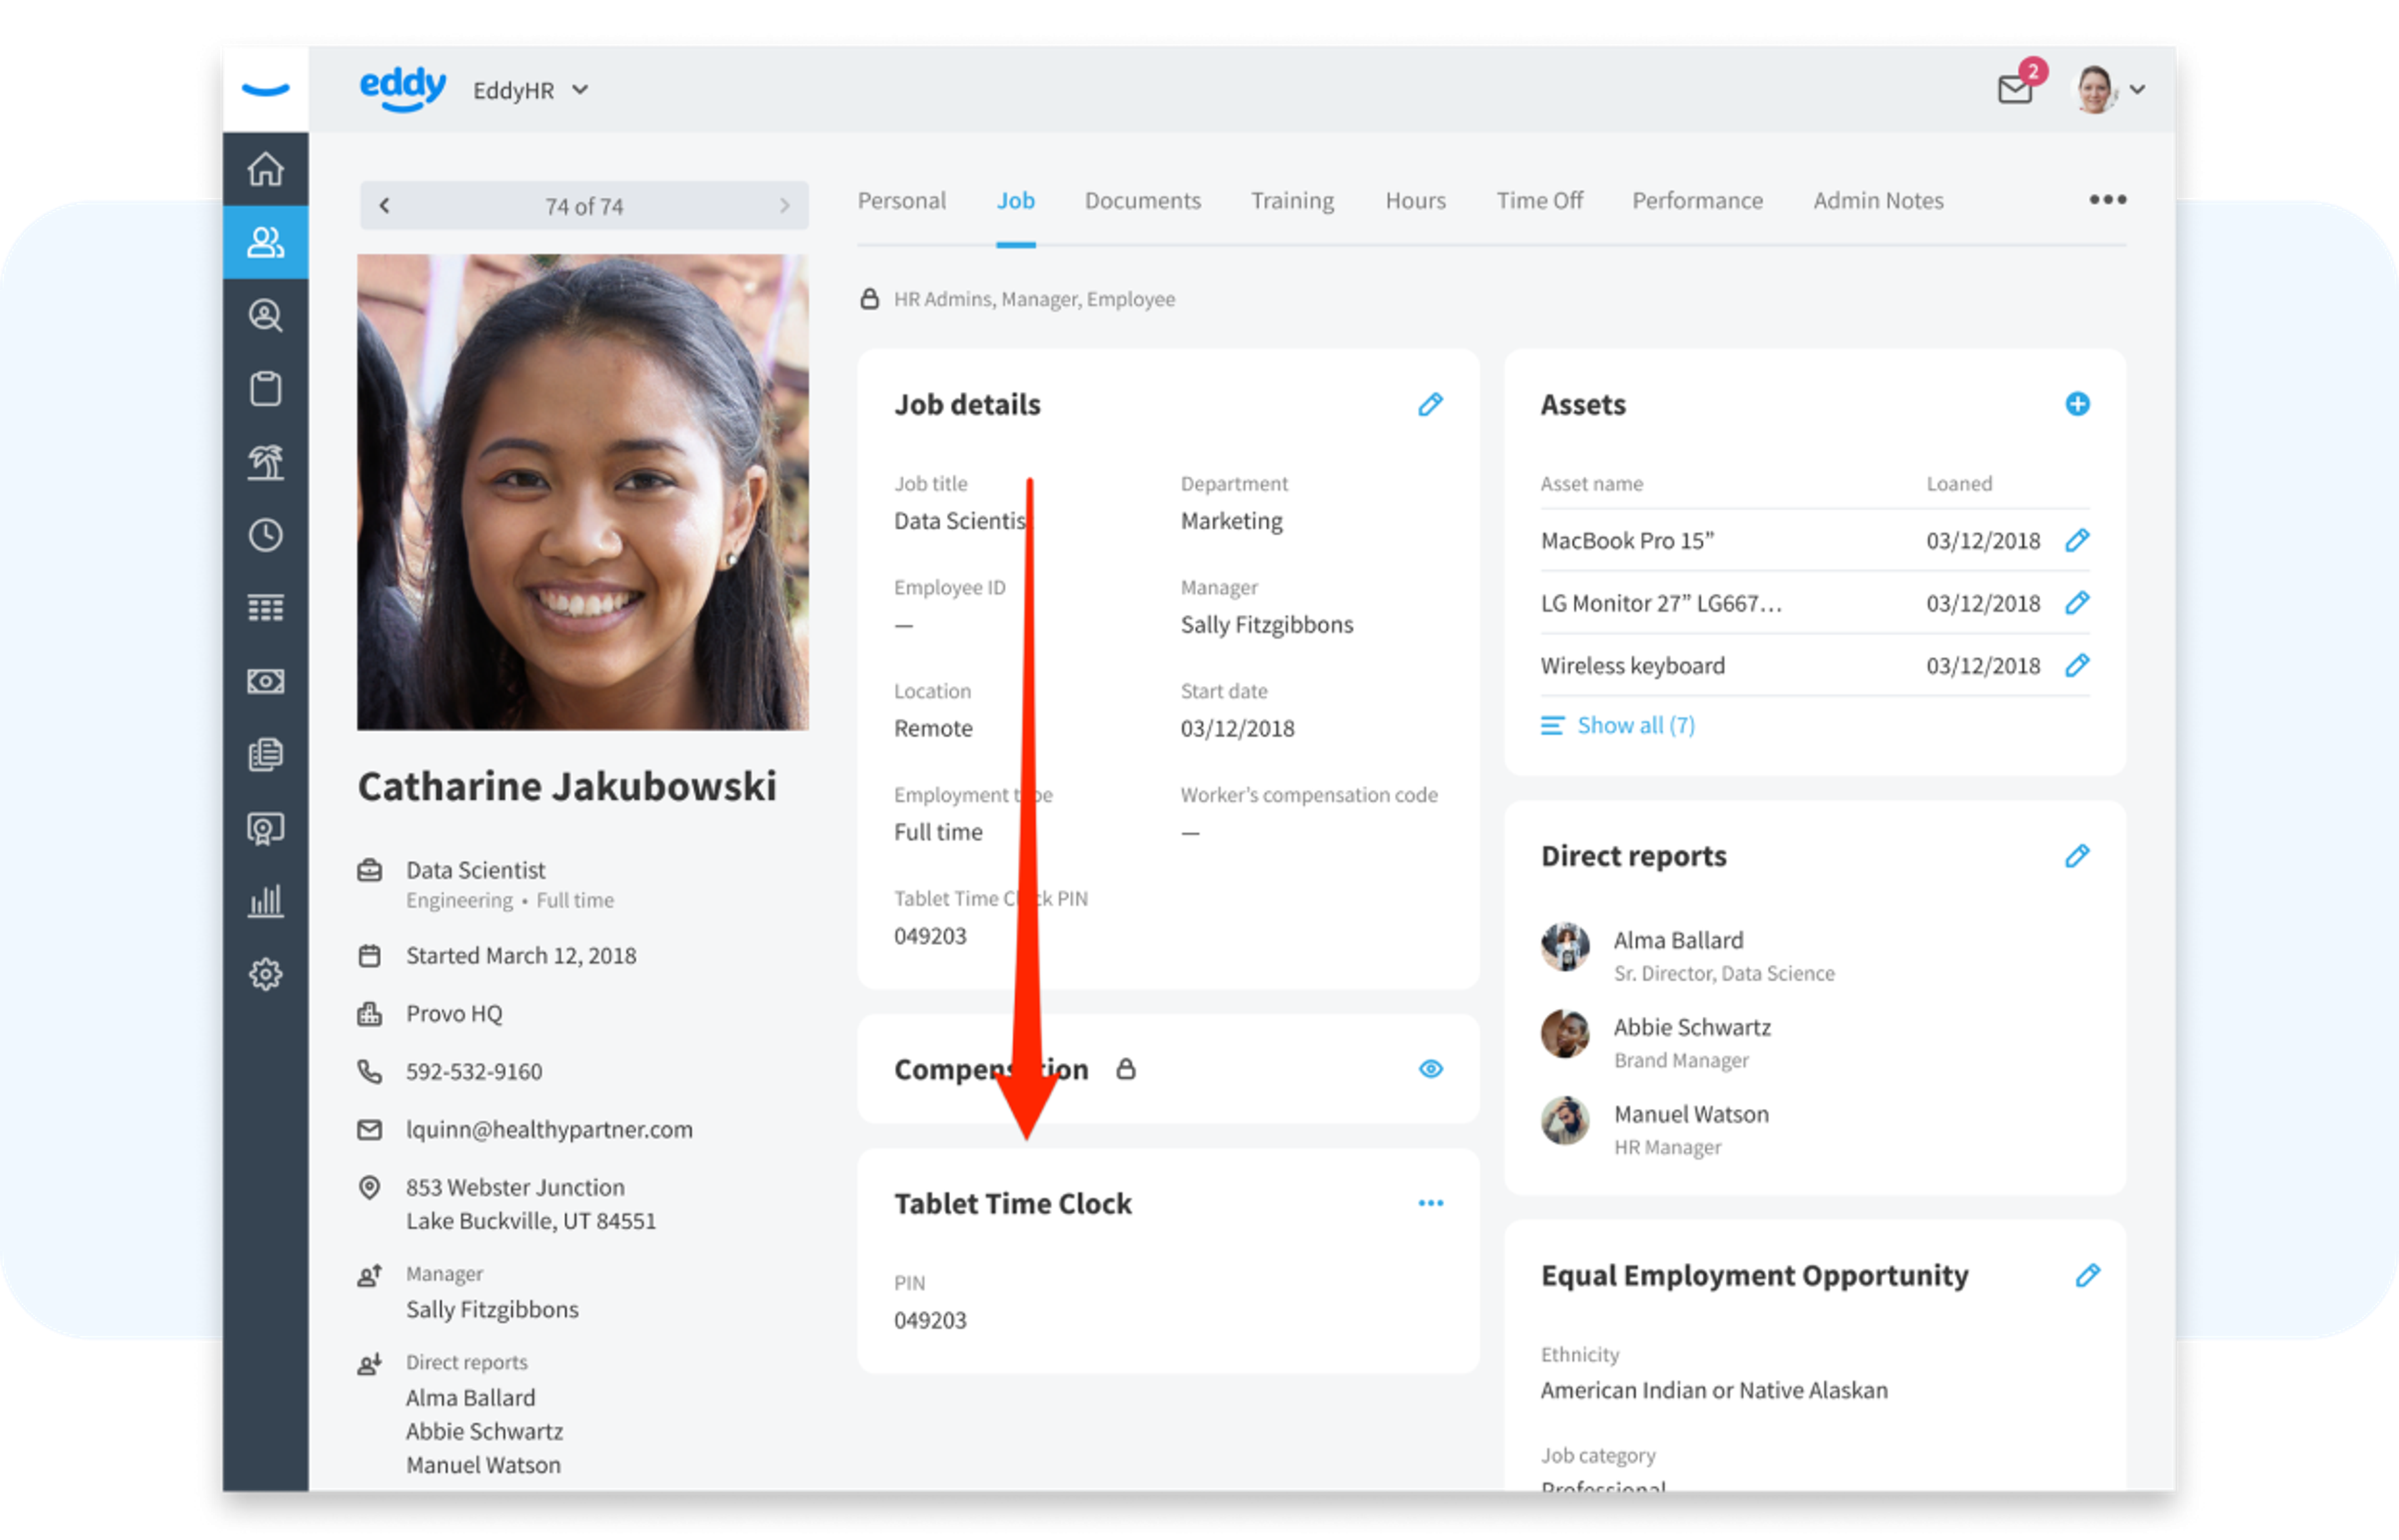The width and height of the screenshot is (2399, 1540).
Task: Open the clipboard sidebar icon
Action: (x=265, y=389)
